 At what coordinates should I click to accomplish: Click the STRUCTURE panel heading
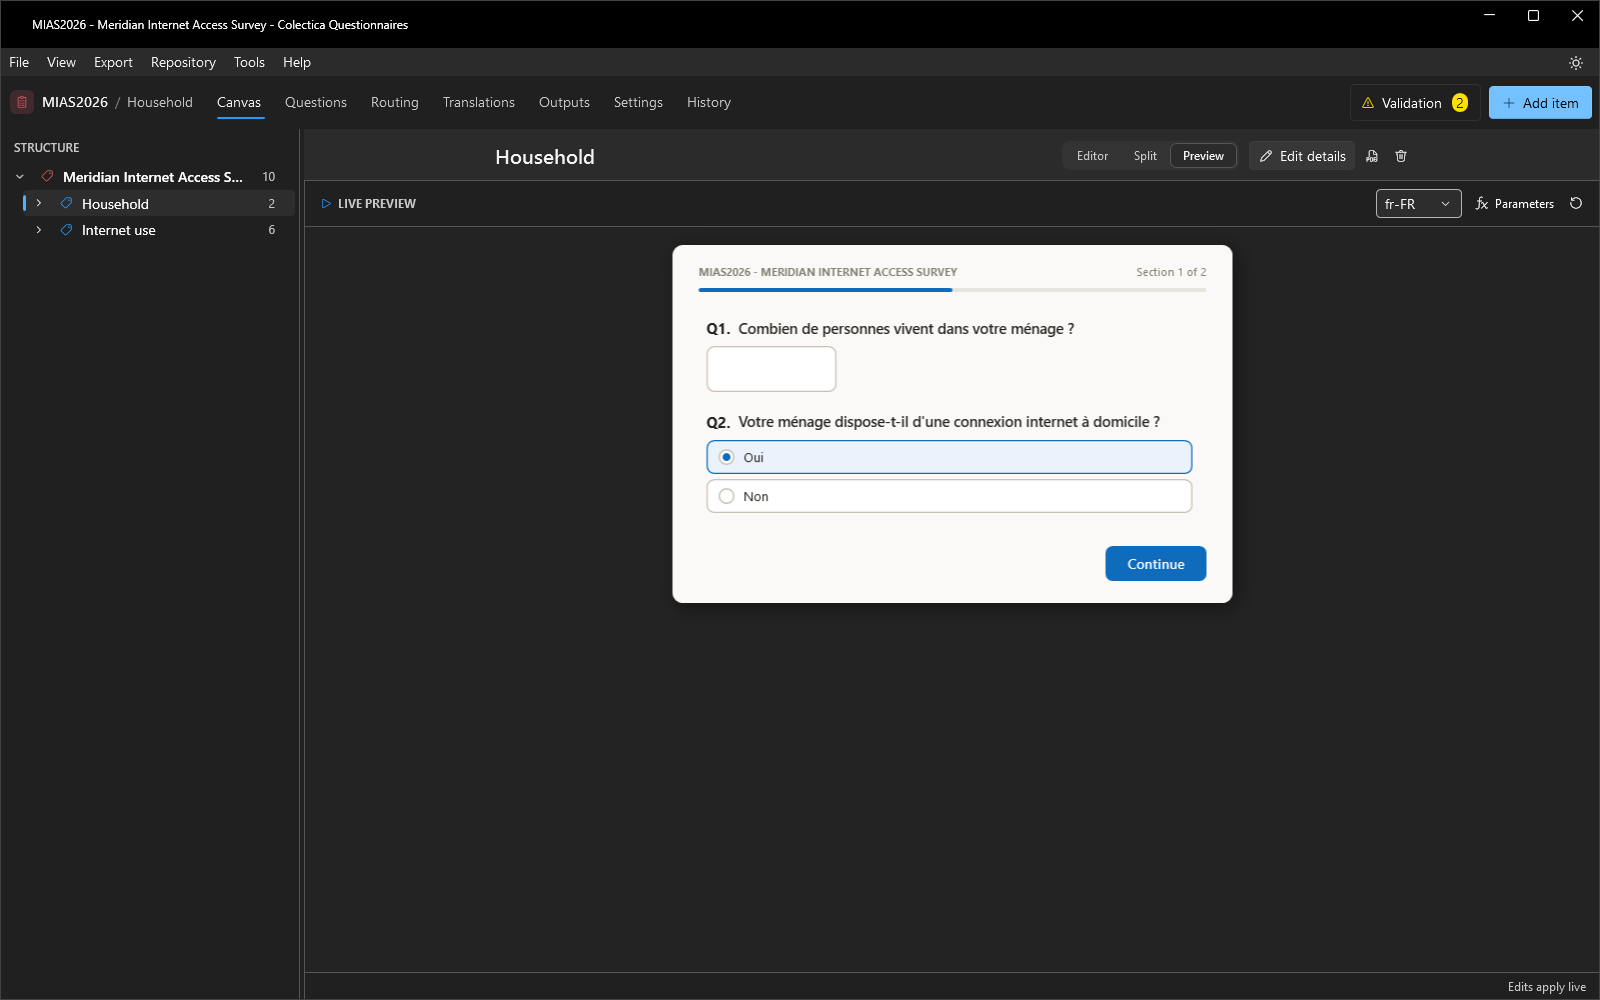click(47, 147)
